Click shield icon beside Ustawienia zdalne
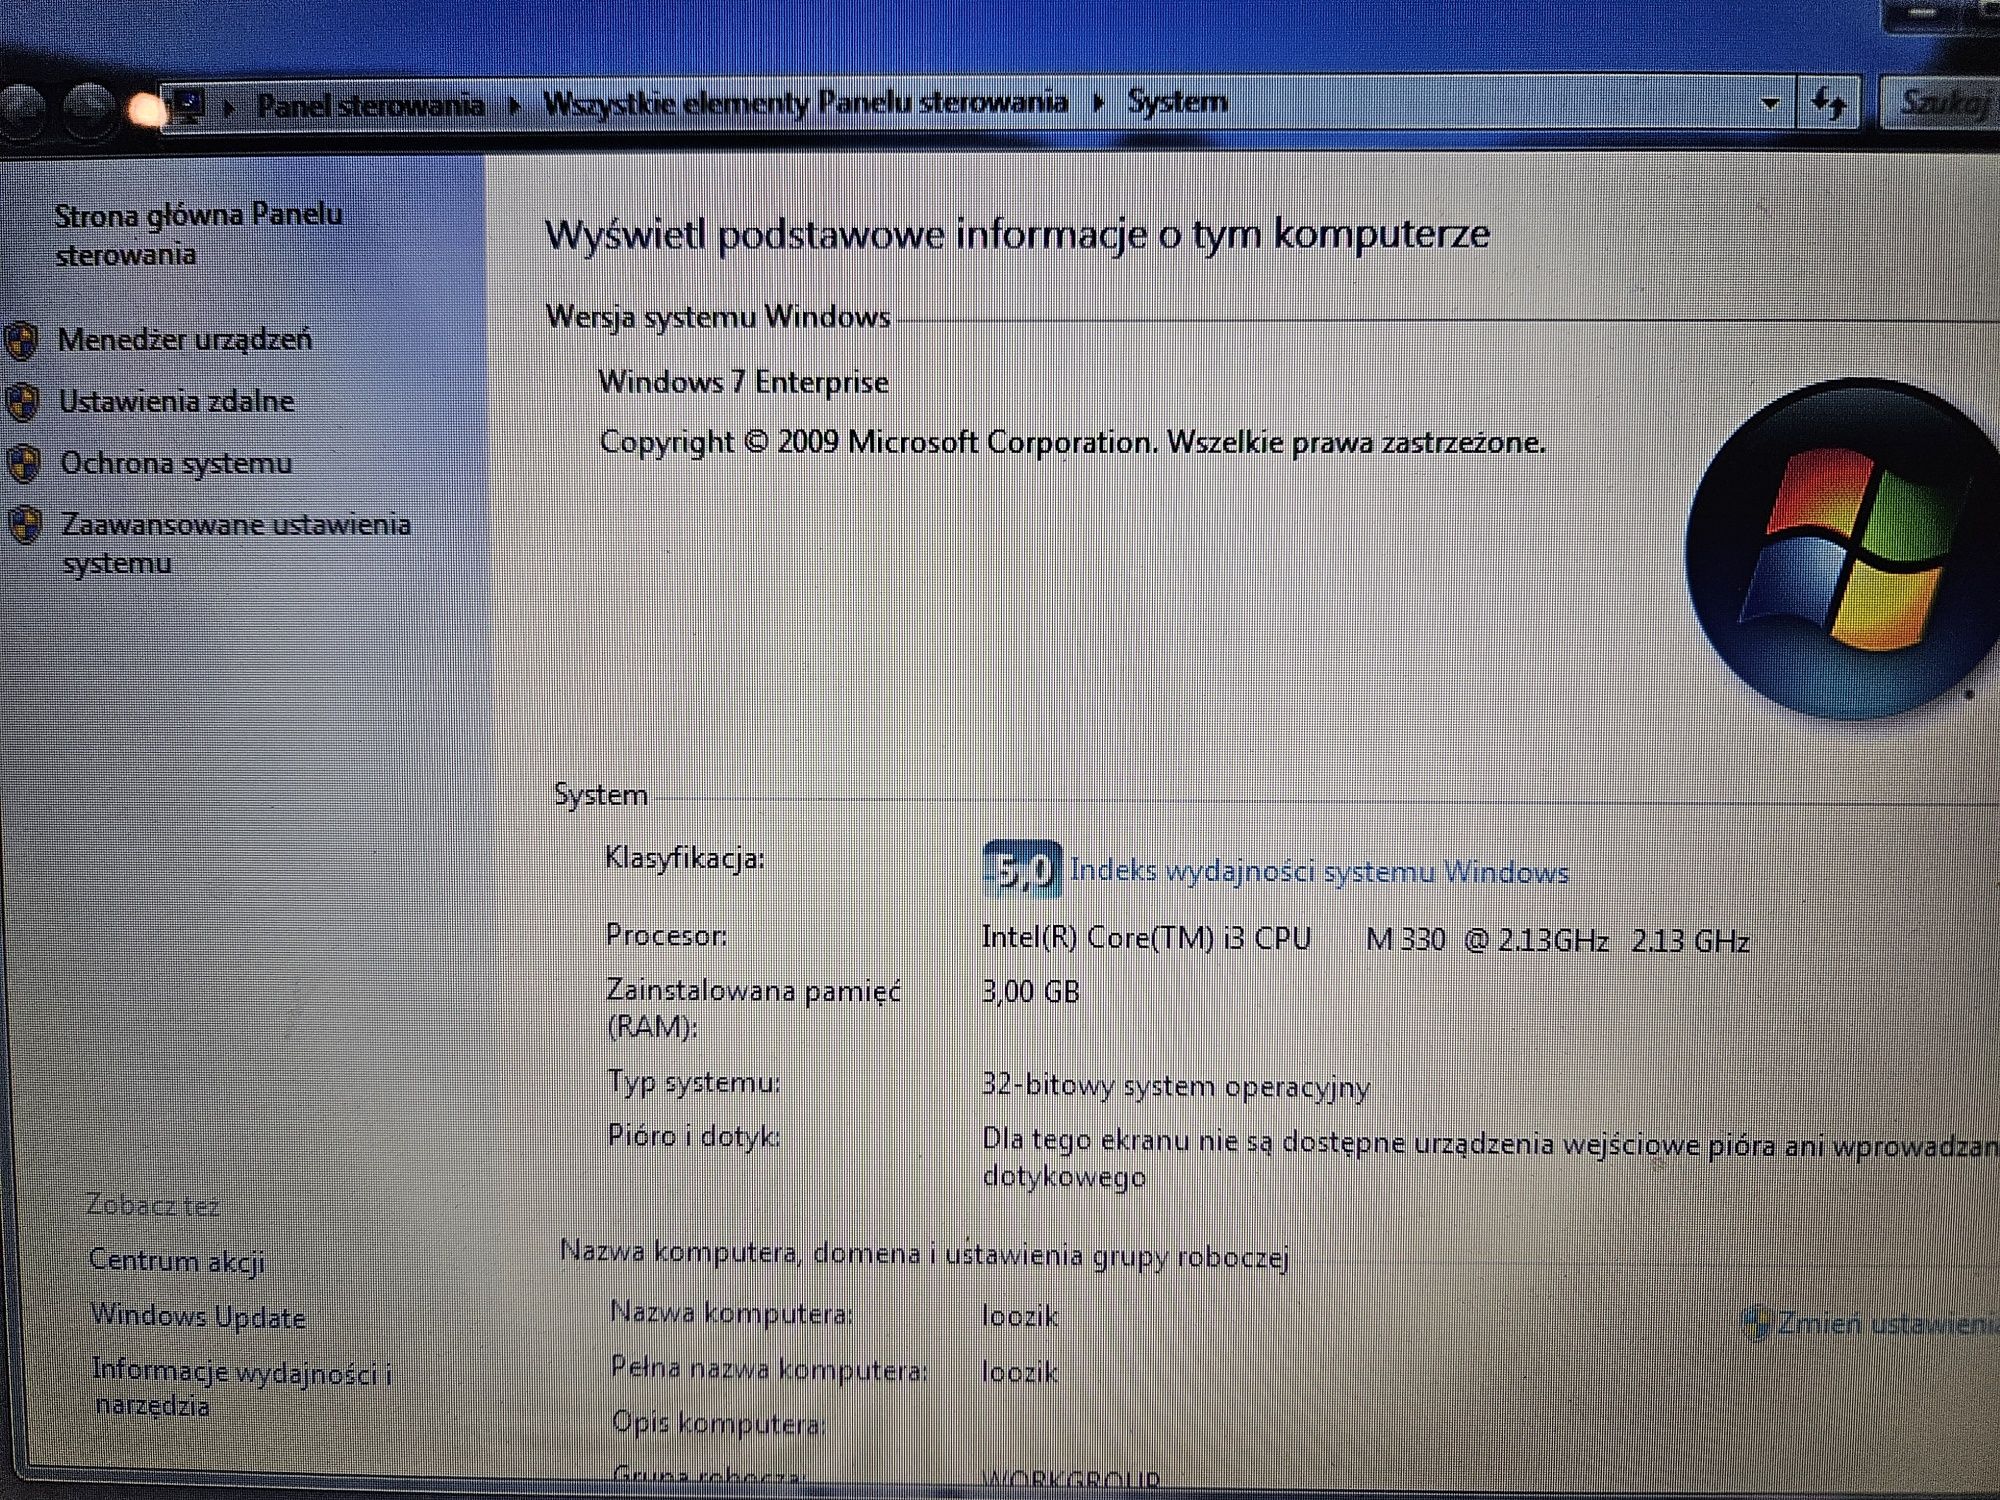 tap(23, 403)
